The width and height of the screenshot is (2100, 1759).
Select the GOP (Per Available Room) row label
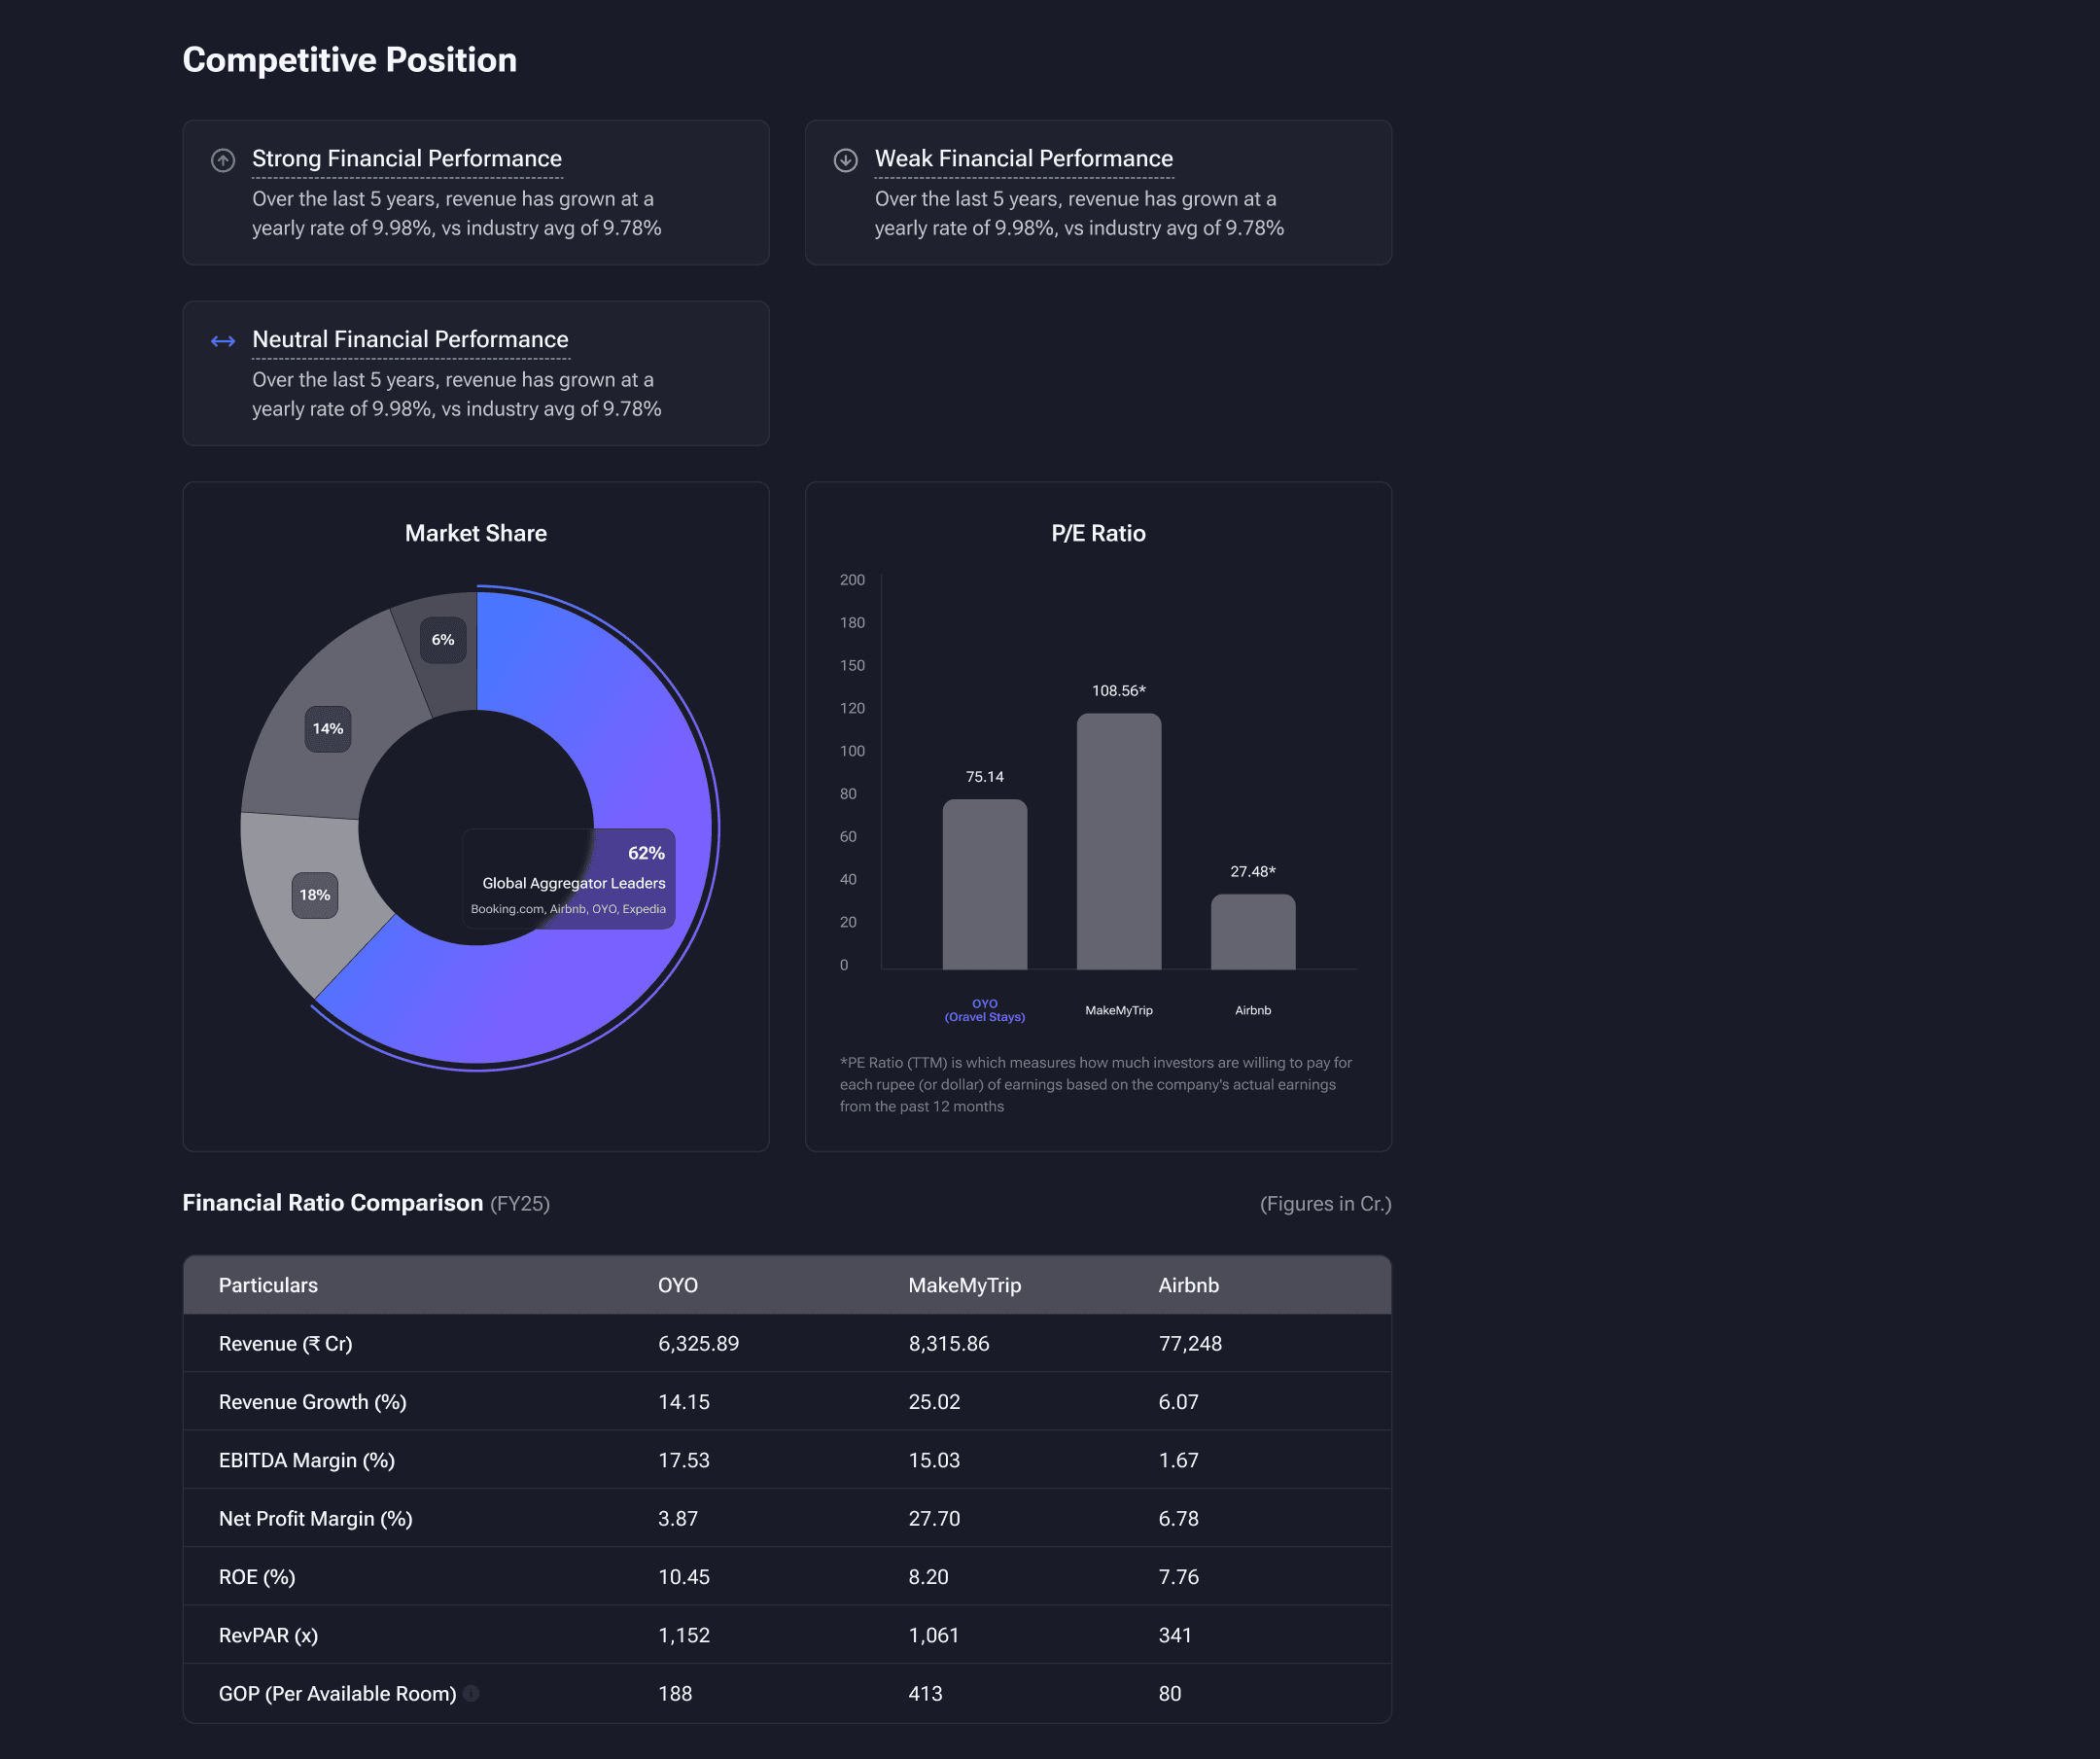(337, 1693)
